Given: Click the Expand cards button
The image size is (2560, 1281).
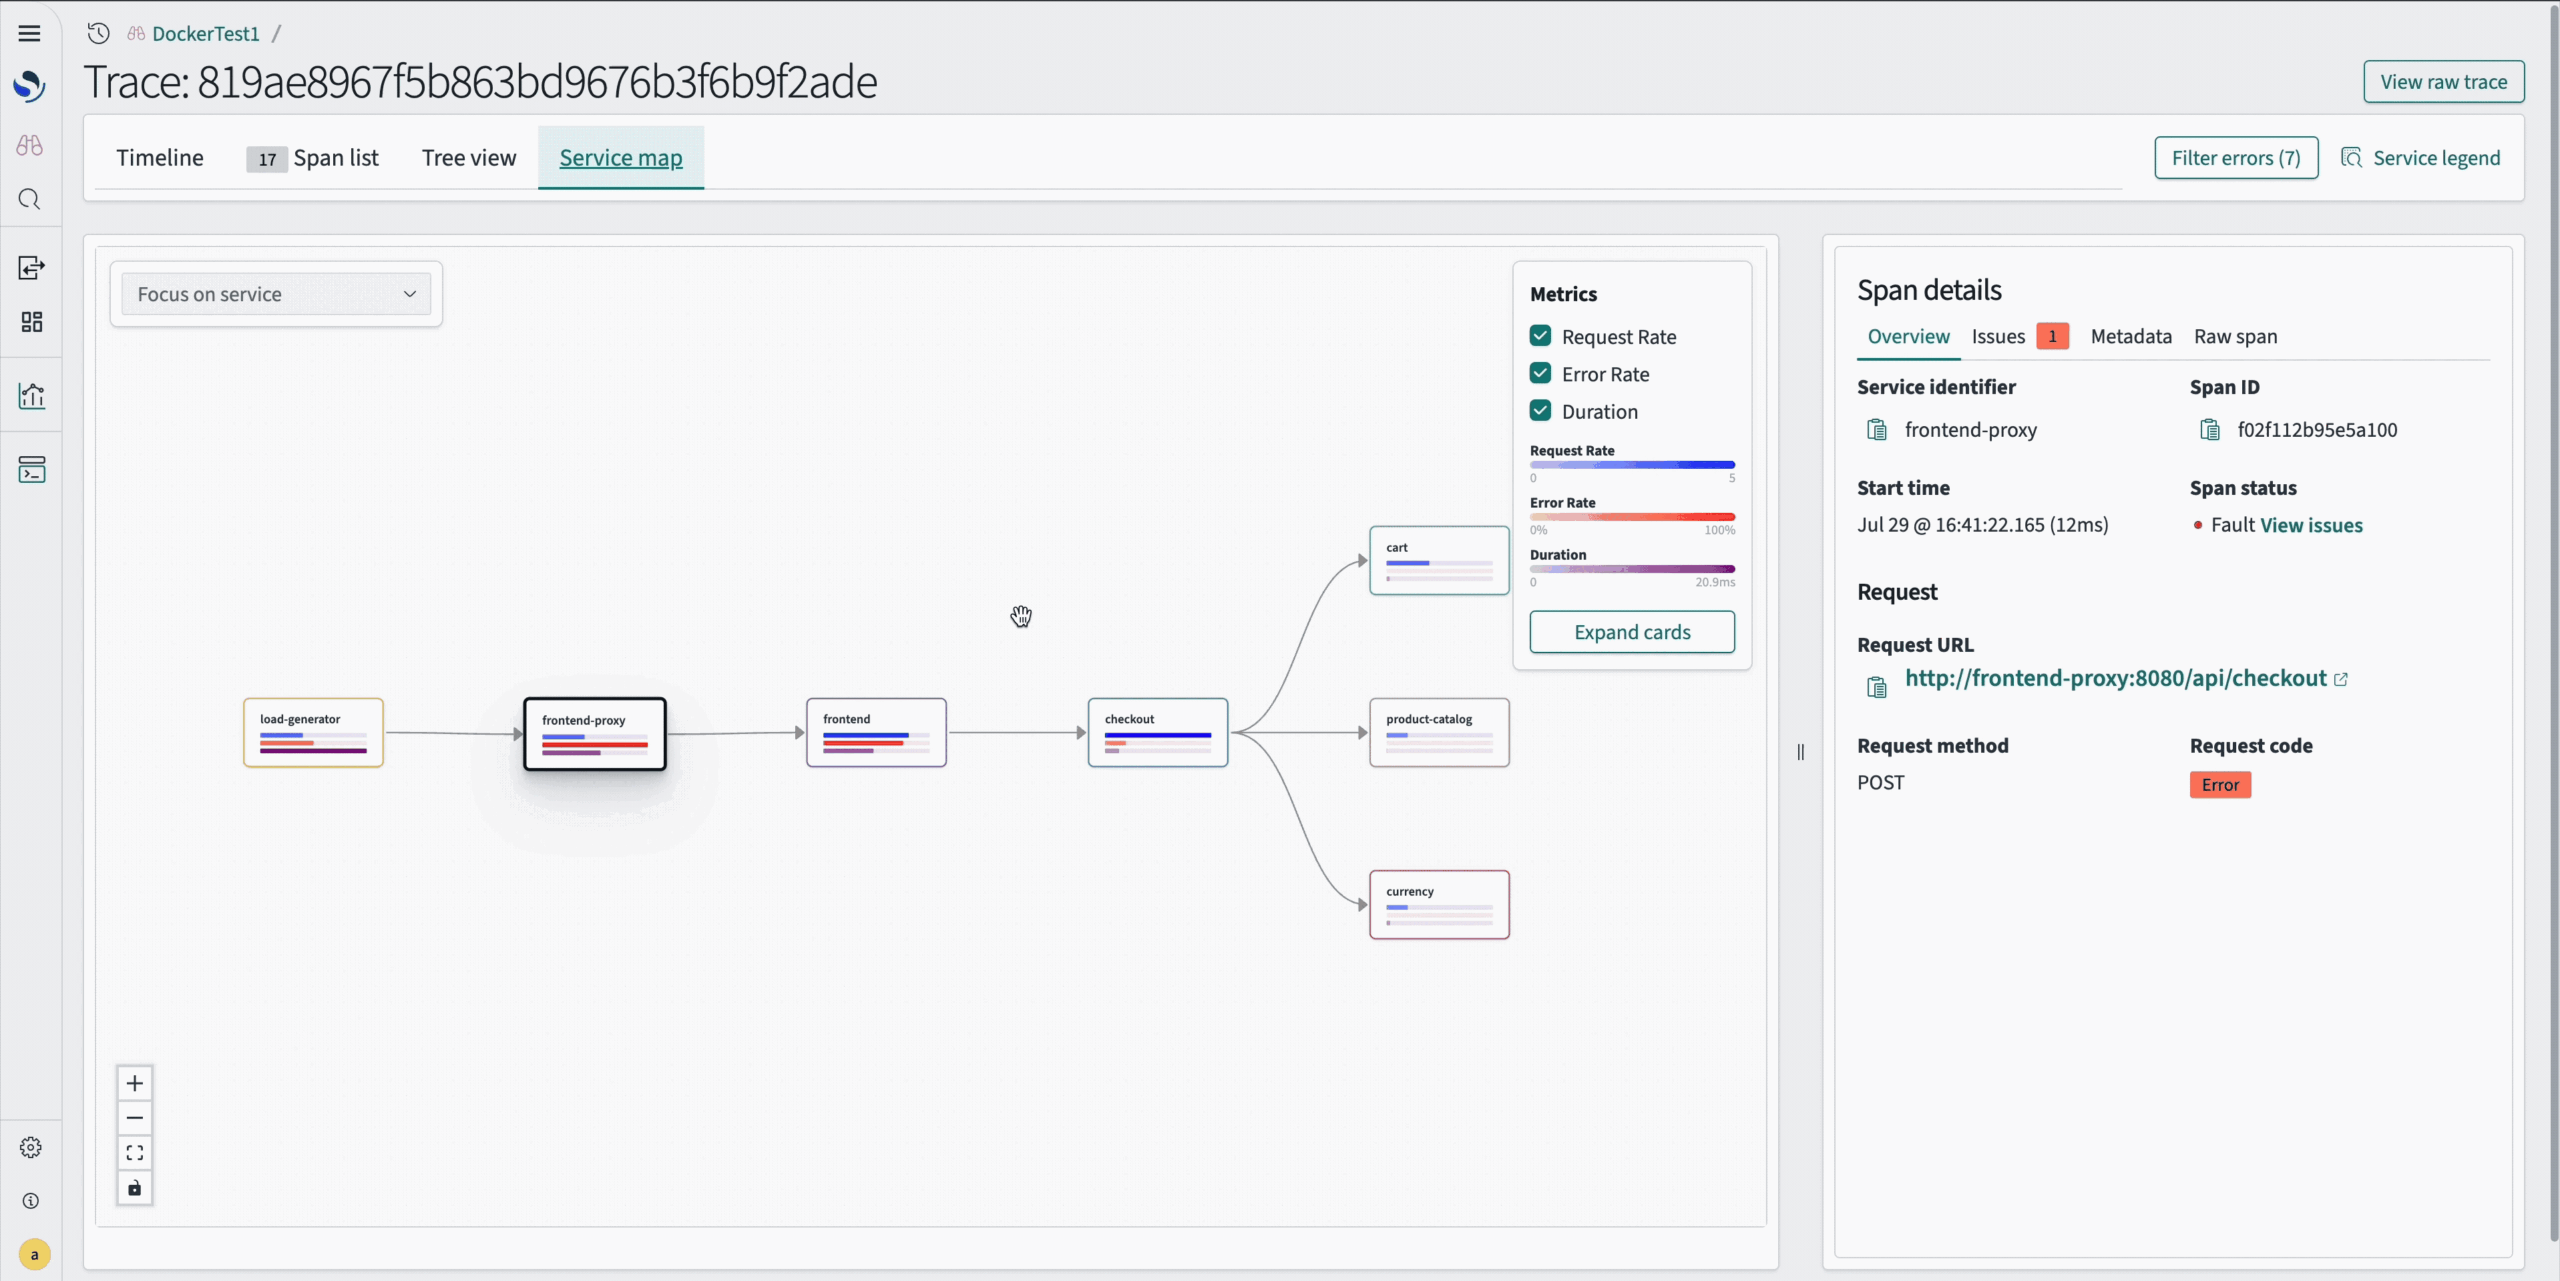Looking at the screenshot, I should coord(1632,632).
